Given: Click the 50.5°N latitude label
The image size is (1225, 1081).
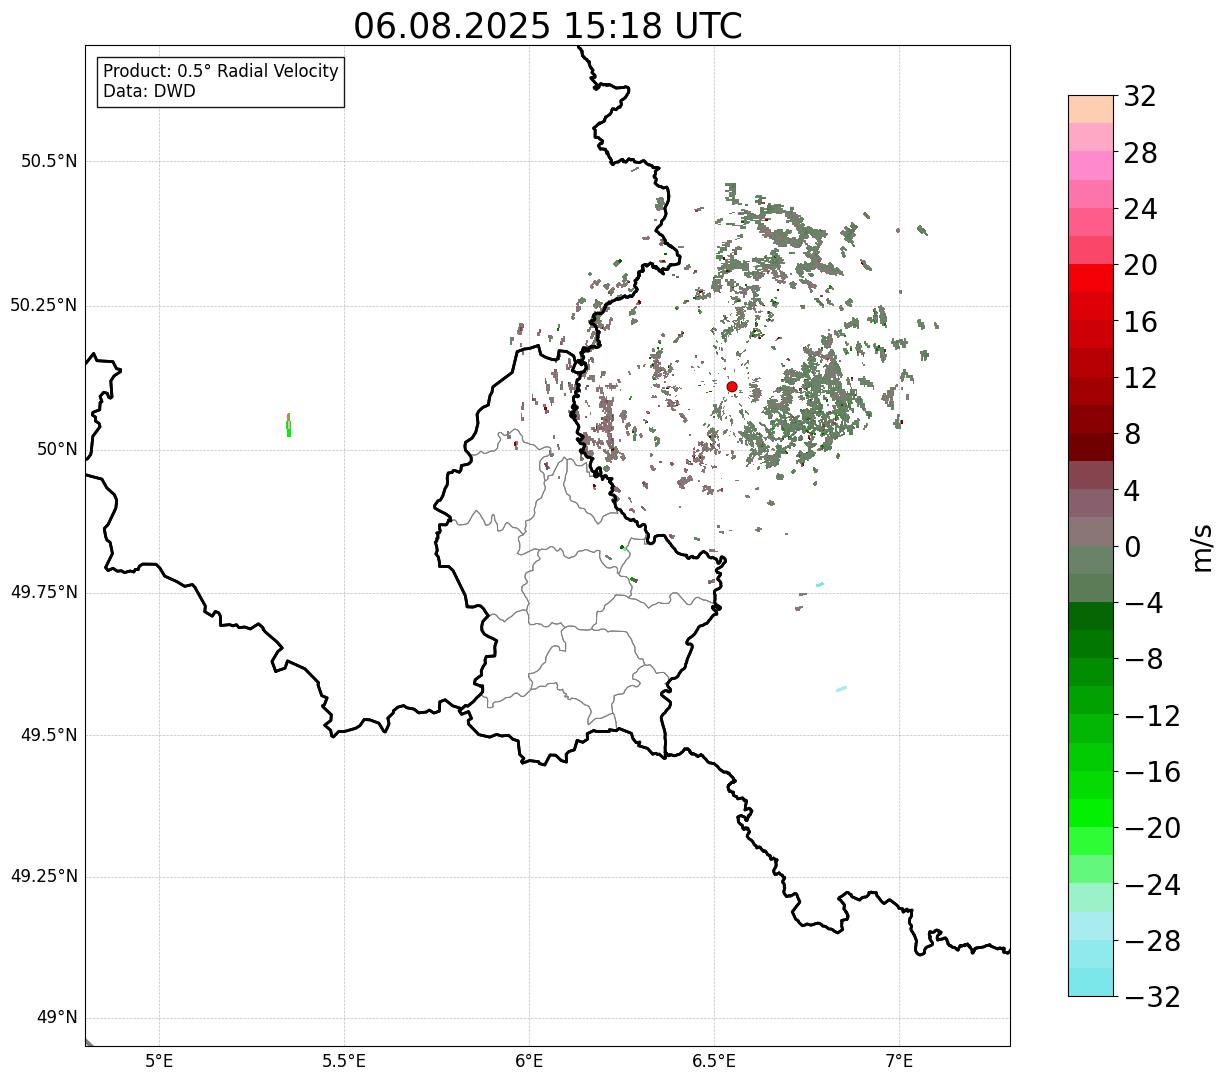Looking at the screenshot, I should click(49, 161).
